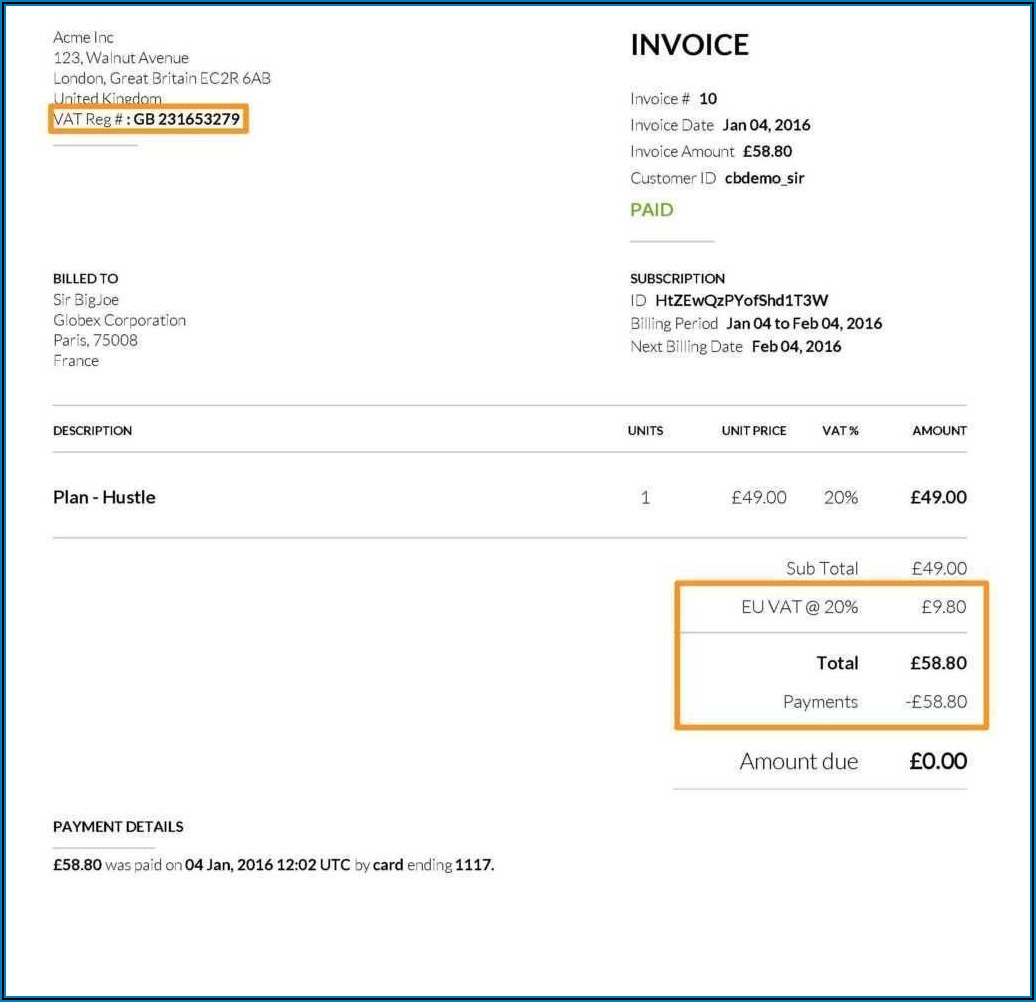Screen dimensions: 1036x1002
Task: Click the AMOUNT column header
Action: 939,431
